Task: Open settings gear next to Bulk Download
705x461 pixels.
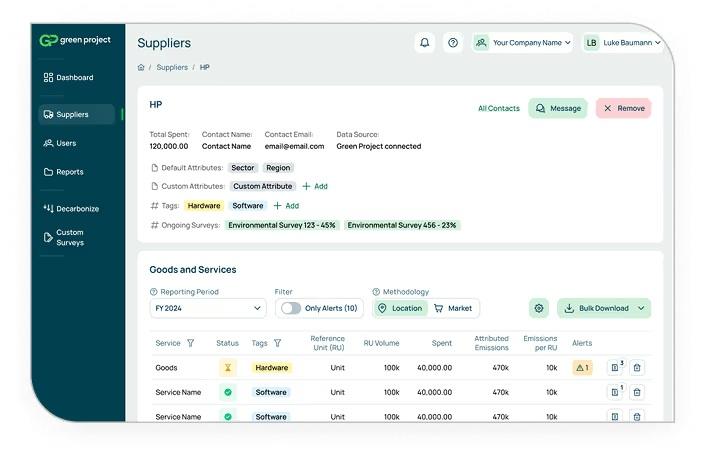Action: [539, 308]
